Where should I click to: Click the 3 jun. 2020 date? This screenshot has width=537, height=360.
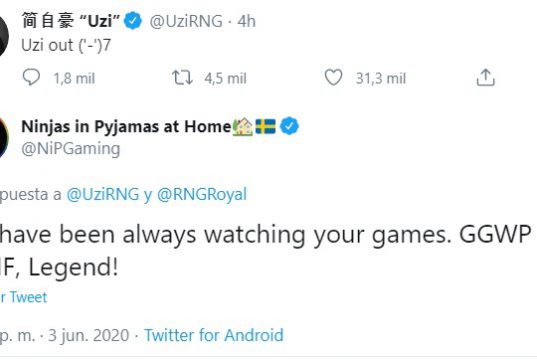(88, 335)
